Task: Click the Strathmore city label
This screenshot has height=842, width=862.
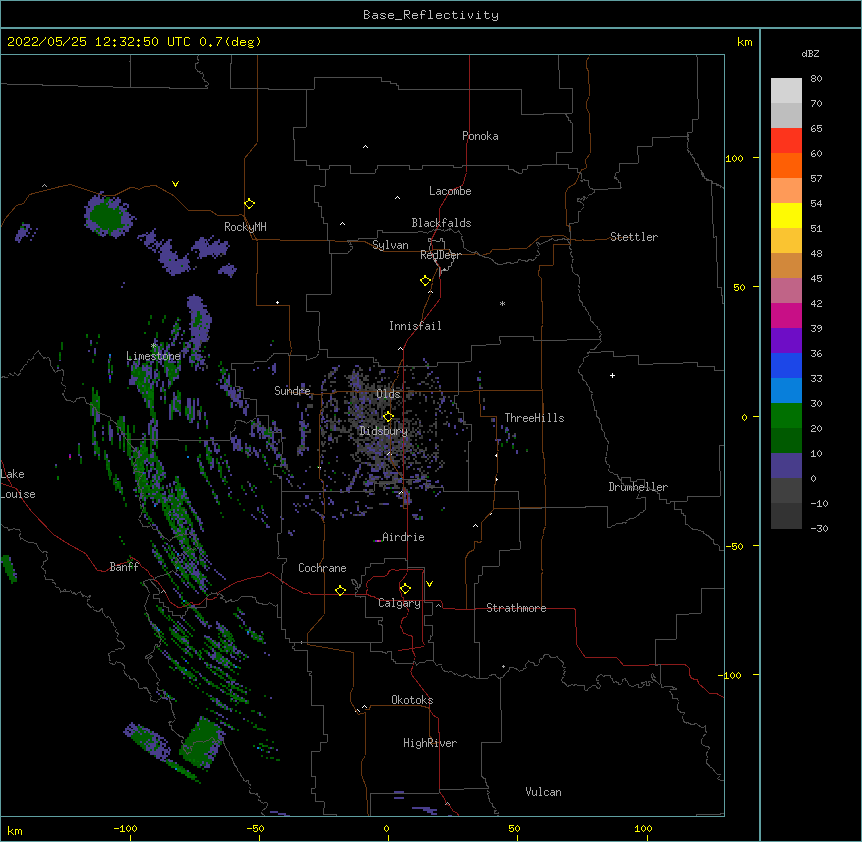Action: coord(516,608)
